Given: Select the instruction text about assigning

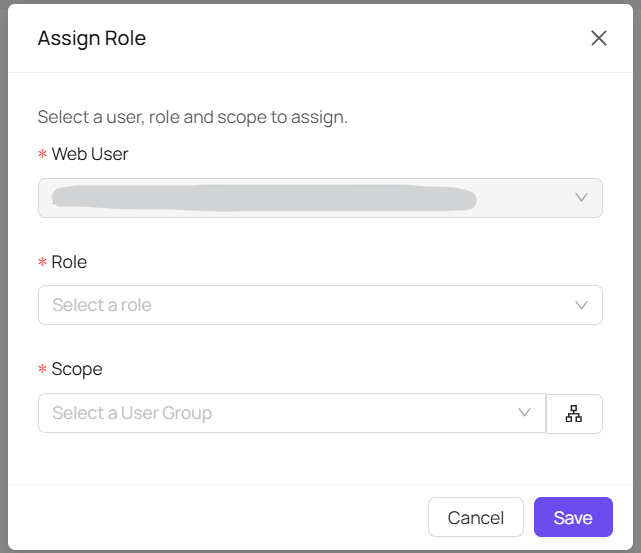Looking at the screenshot, I should pos(193,117).
